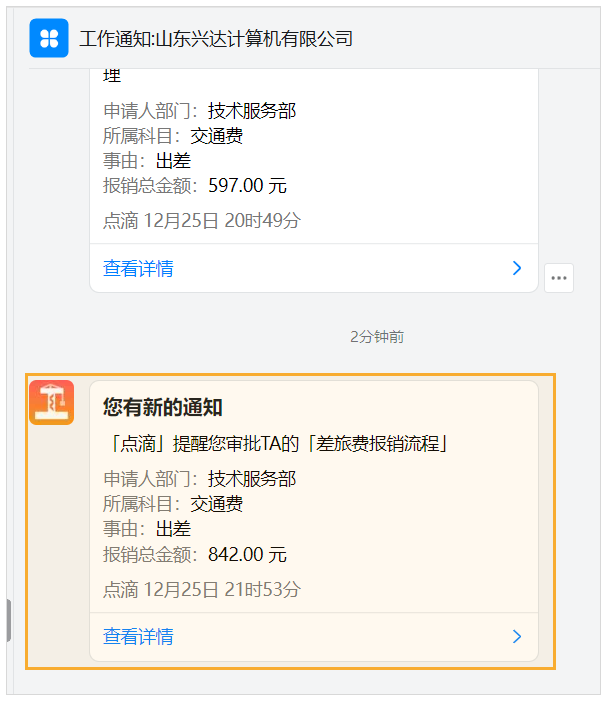Click 申请人部门 技术服务部 in the 842.00 card
The image size is (613, 701).
tap(199, 479)
